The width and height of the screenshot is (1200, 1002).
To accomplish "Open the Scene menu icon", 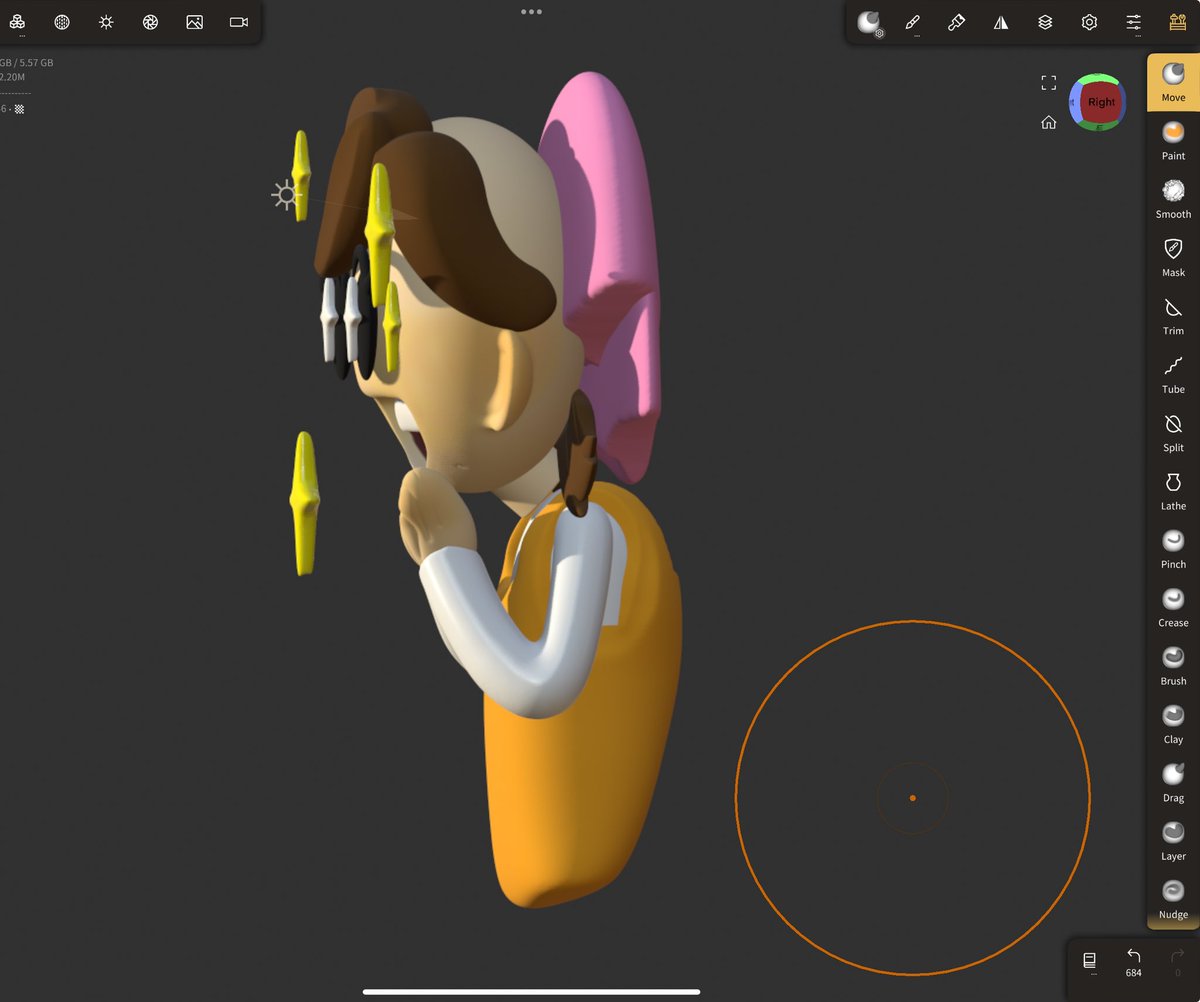I will tap(18, 22).
